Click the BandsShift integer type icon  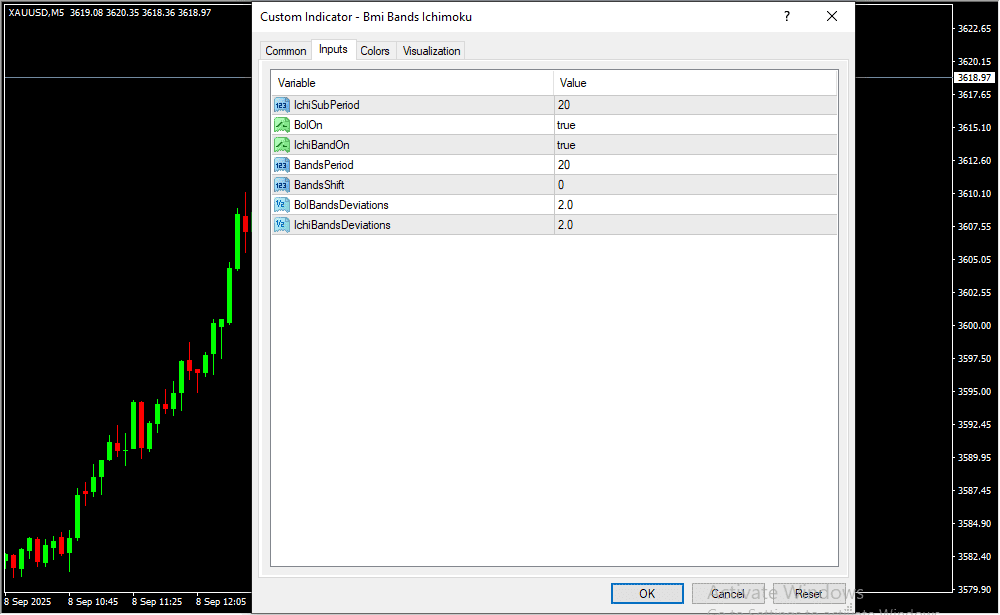pyautogui.click(x=281, y=185)
